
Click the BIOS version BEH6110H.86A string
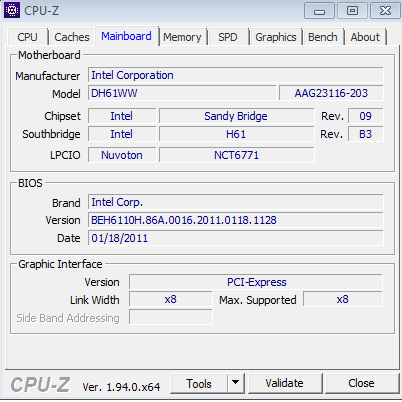point(236,220)
